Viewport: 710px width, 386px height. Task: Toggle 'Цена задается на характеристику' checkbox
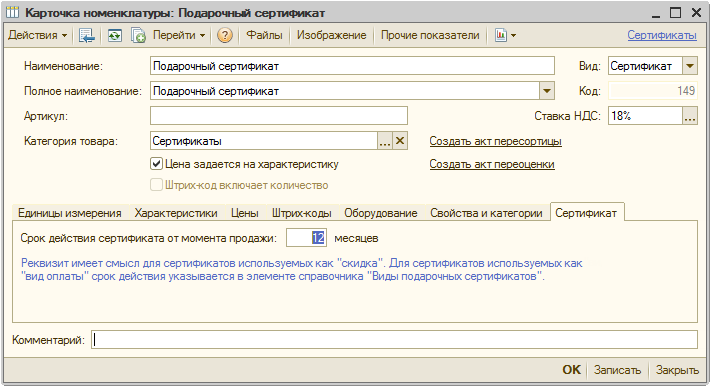[156, 164]
